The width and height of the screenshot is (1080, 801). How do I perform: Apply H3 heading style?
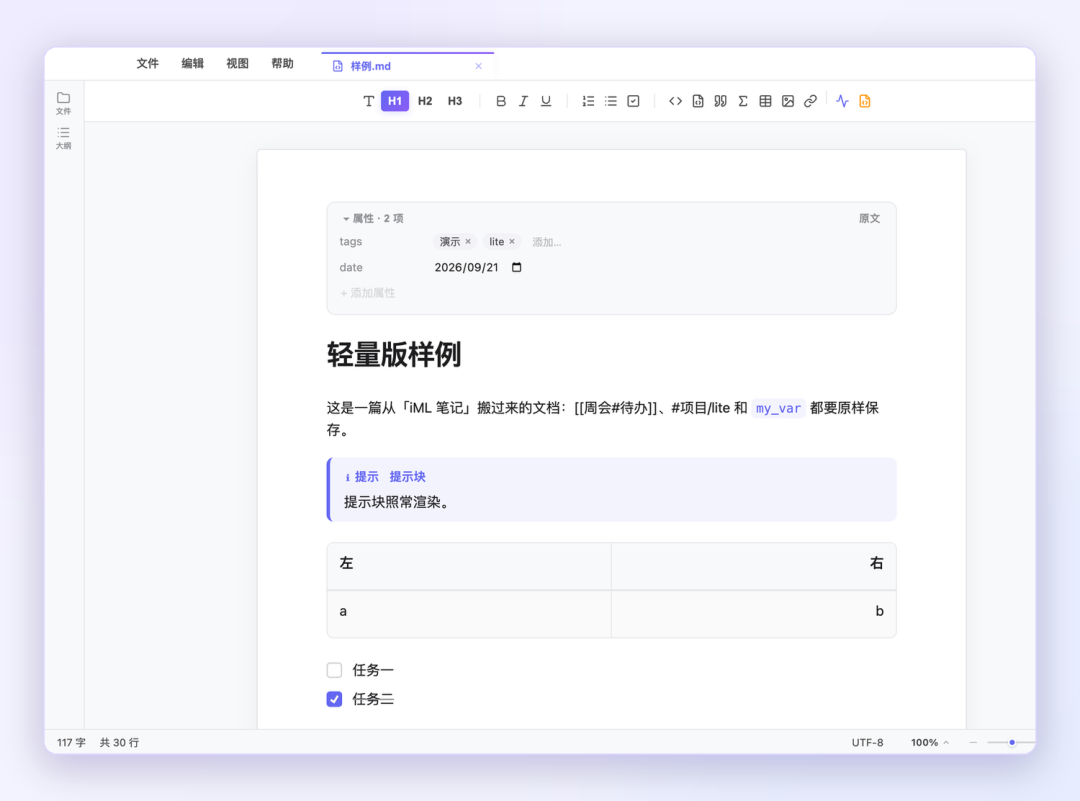455,101
